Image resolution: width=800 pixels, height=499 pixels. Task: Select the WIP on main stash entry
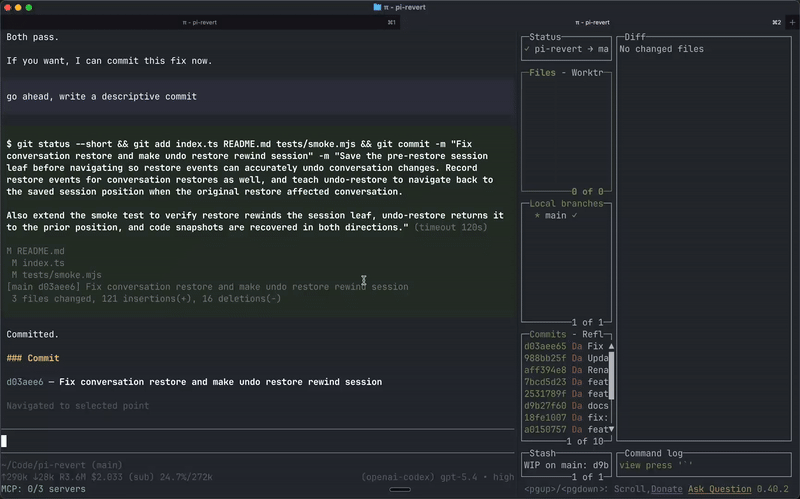(x=566, y=465)
